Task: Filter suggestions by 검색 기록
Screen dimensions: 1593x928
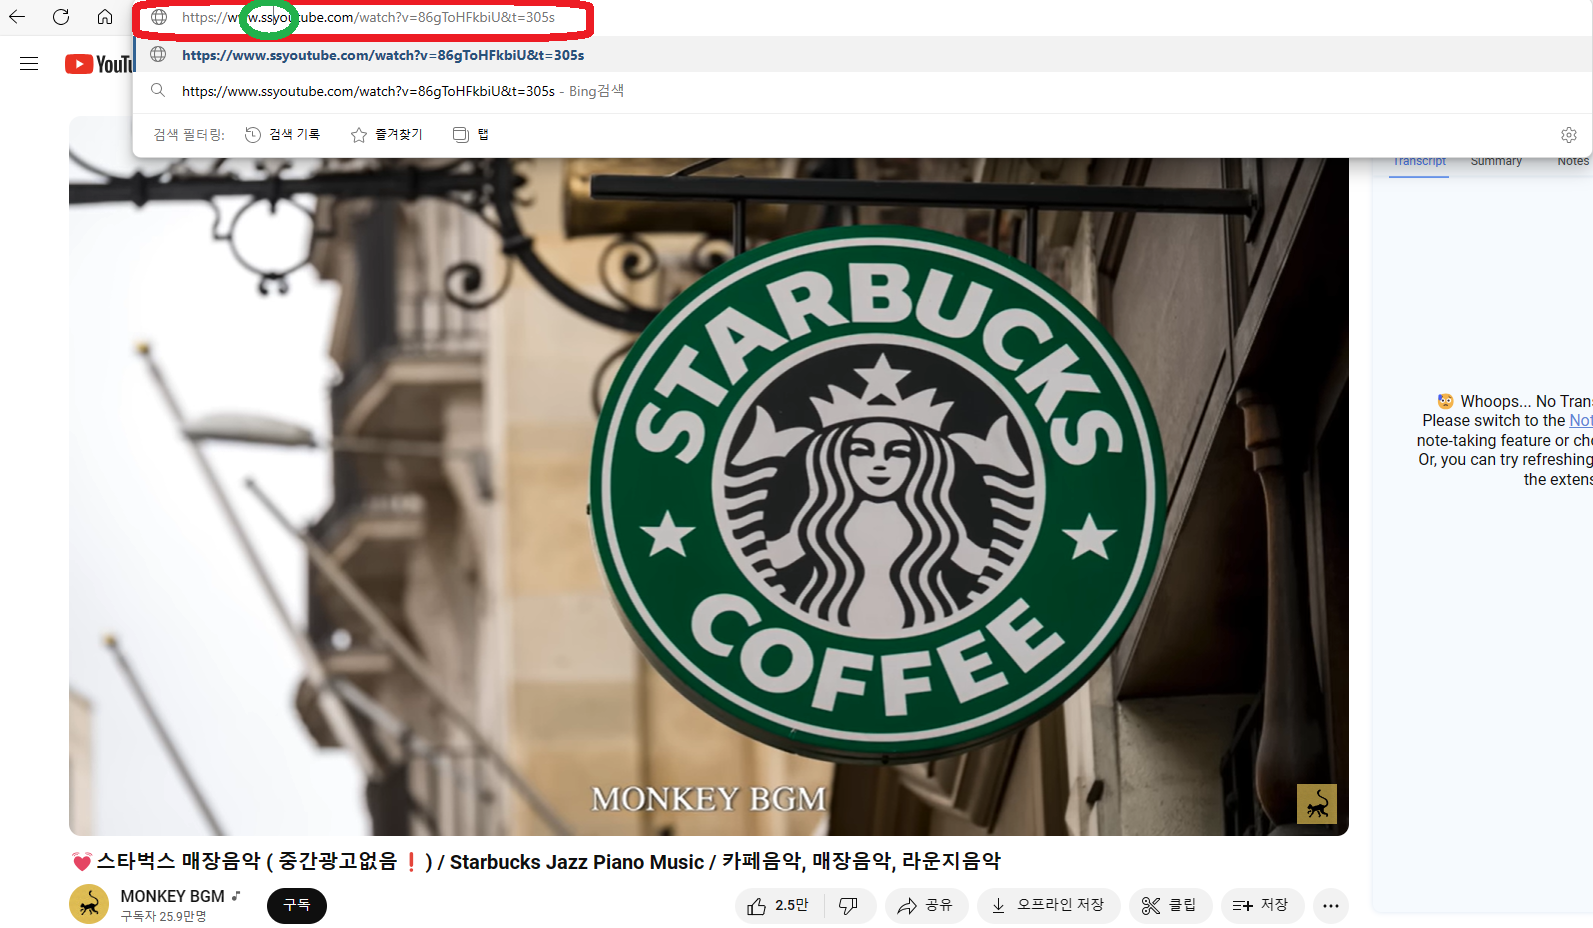Action: pos(283,134)
